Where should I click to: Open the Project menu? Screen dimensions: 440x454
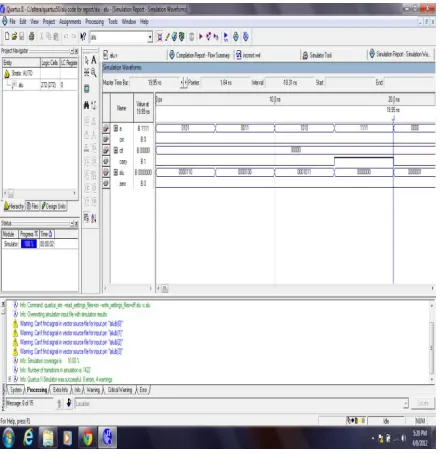click(x=49, y=22)
